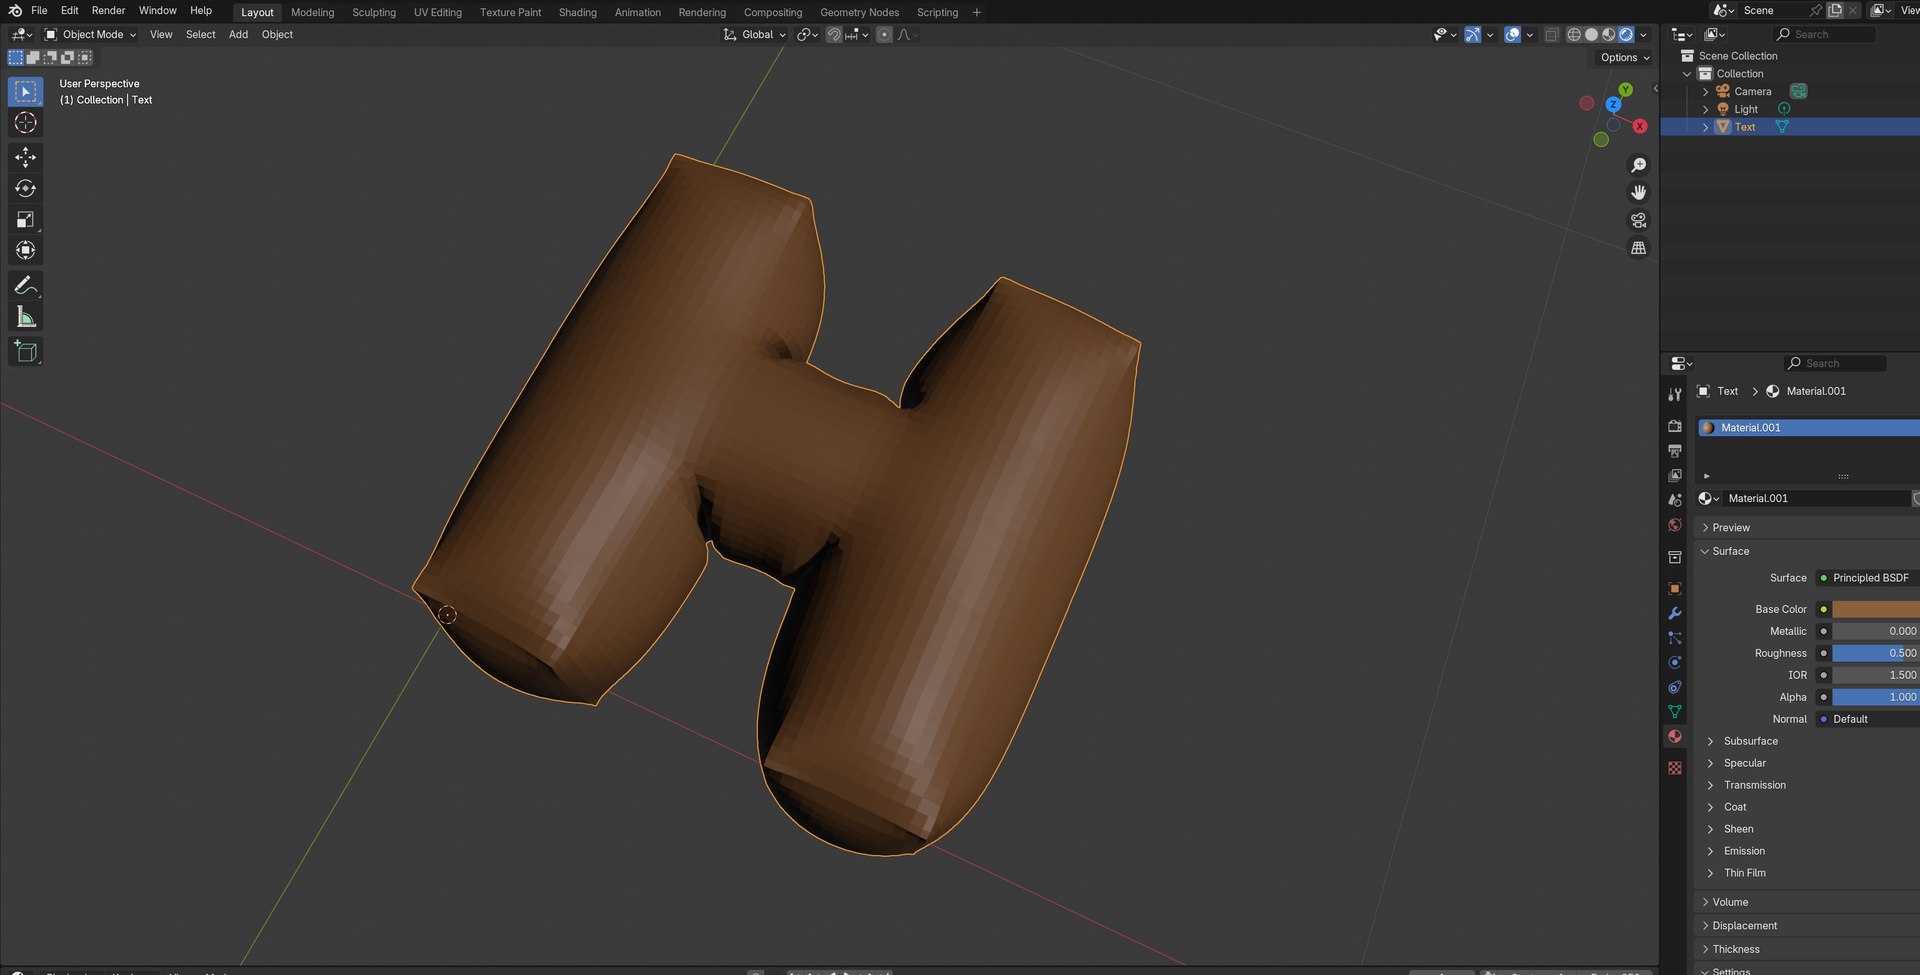The width and height of the screenshot is (1920, 975).
Task: Switch orthographic/perspective grid icon
Action: [1638, 247]
